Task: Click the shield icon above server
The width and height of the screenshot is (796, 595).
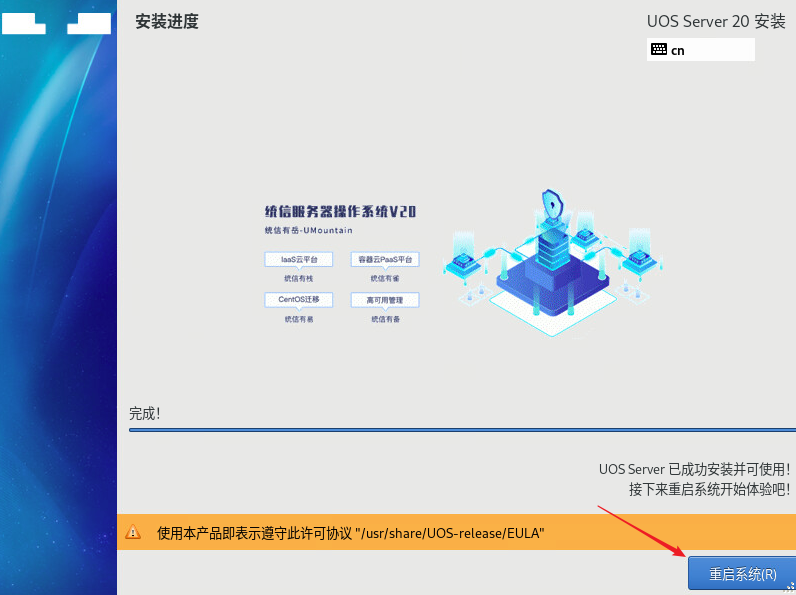Action: pos(552,204)
